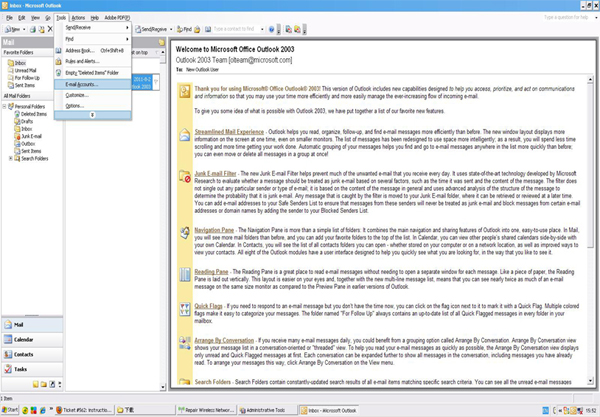Choose Customize in Tools menu
This screenshot has height=417, width=600.
(93, 95)
